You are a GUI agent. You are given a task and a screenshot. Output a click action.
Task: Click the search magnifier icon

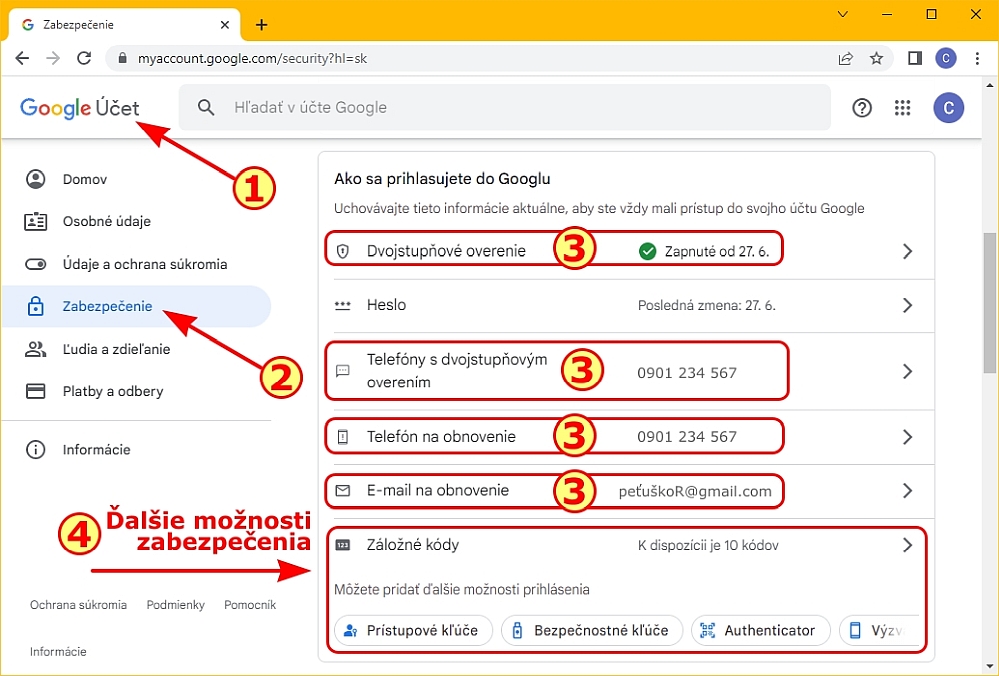pyautogui.click(x=206, y=107)
